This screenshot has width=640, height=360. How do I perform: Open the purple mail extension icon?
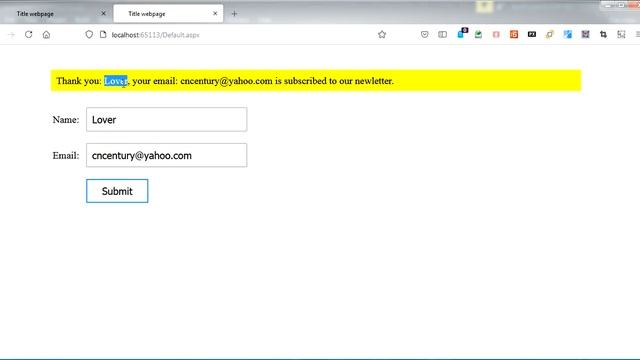pyautogui.click(x=585, y=35)
